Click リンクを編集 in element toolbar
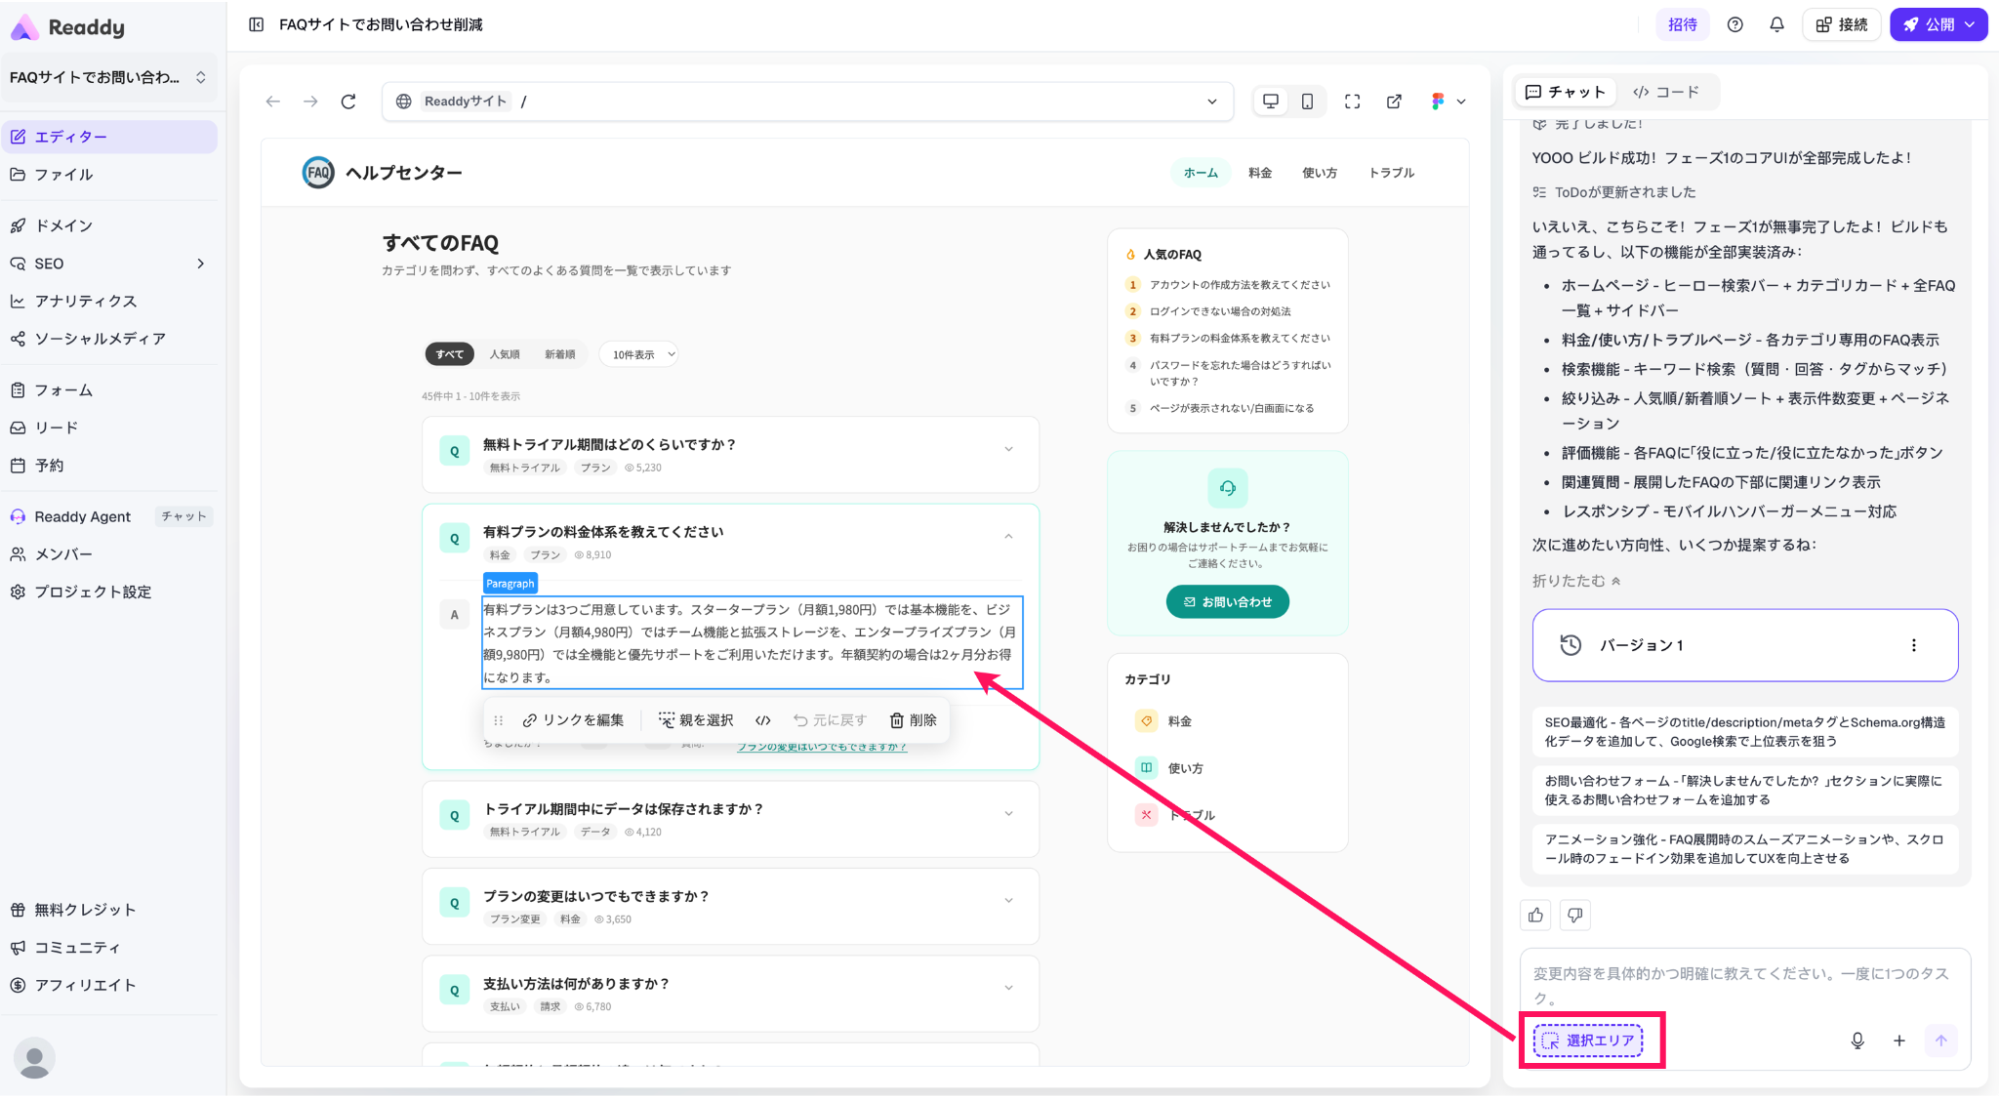 [x=573, y=720]
